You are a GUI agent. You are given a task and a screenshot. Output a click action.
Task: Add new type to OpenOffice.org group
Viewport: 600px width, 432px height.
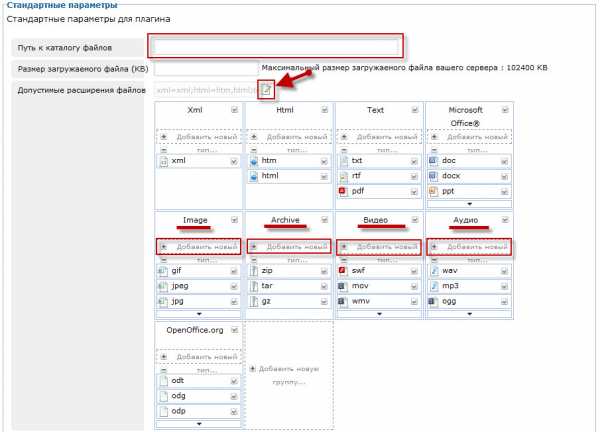pos(199,357)
